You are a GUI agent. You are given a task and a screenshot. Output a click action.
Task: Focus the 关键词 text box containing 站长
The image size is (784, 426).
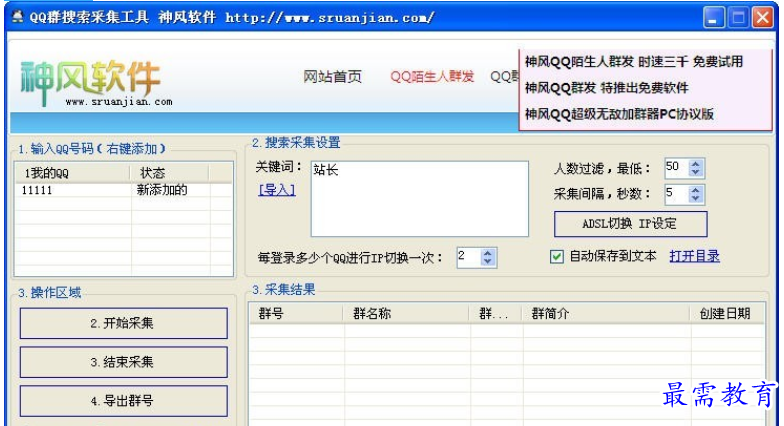point(420,198)
